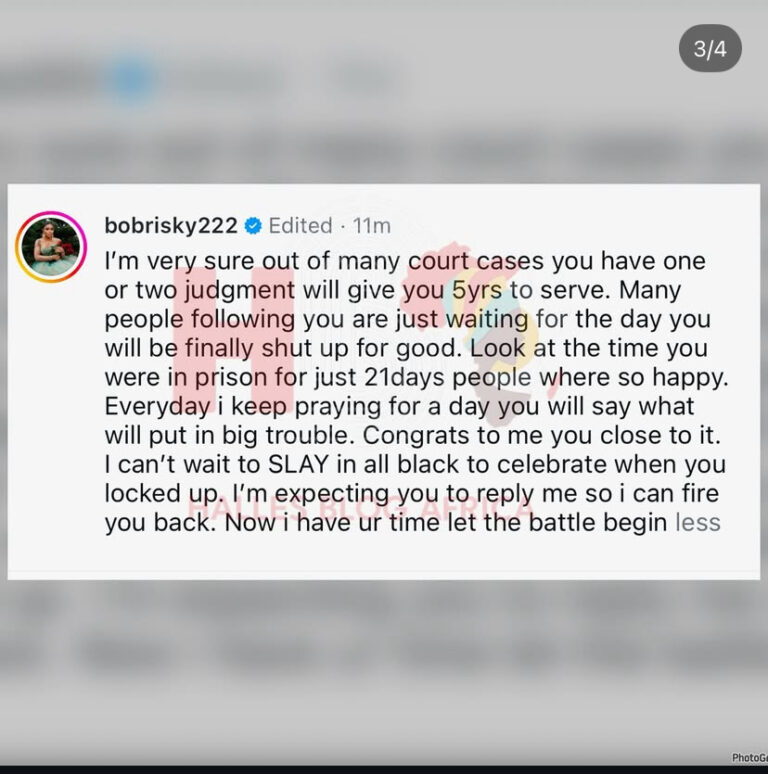Collapse the caption with the less link
The width and height of the screenshot is (768, 774).
pyautogui.click(x=698, y=522)
